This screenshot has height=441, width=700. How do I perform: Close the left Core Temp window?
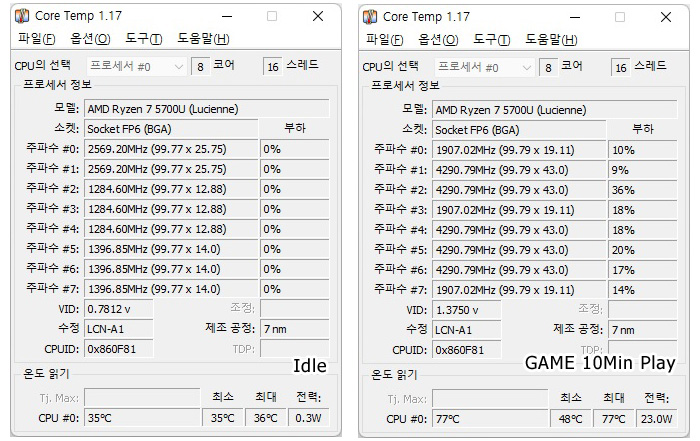pos(318,16)
